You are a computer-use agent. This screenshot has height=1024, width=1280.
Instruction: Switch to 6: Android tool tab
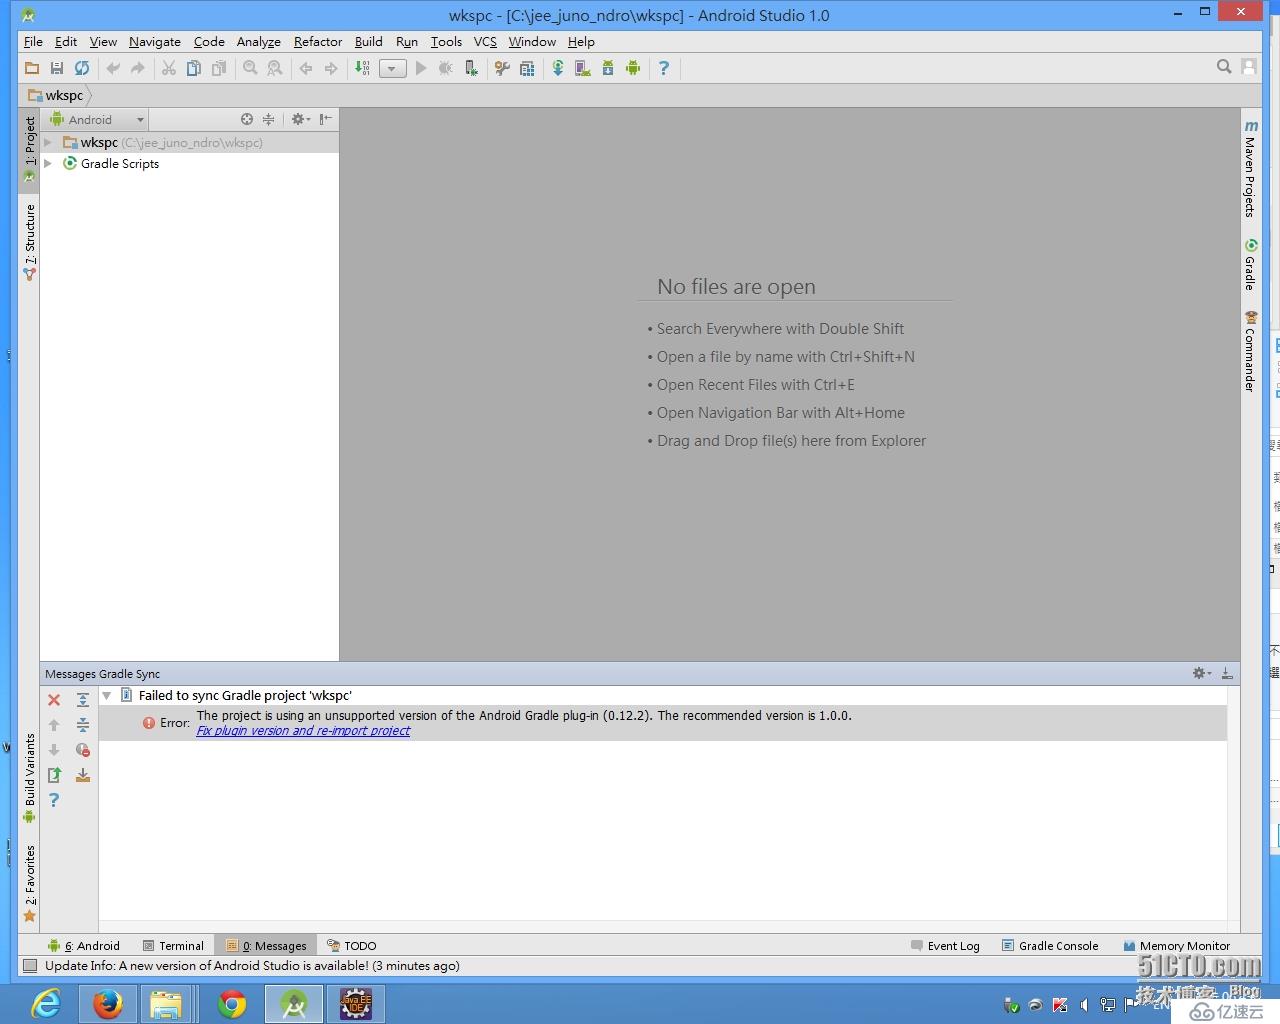point(84,946)
